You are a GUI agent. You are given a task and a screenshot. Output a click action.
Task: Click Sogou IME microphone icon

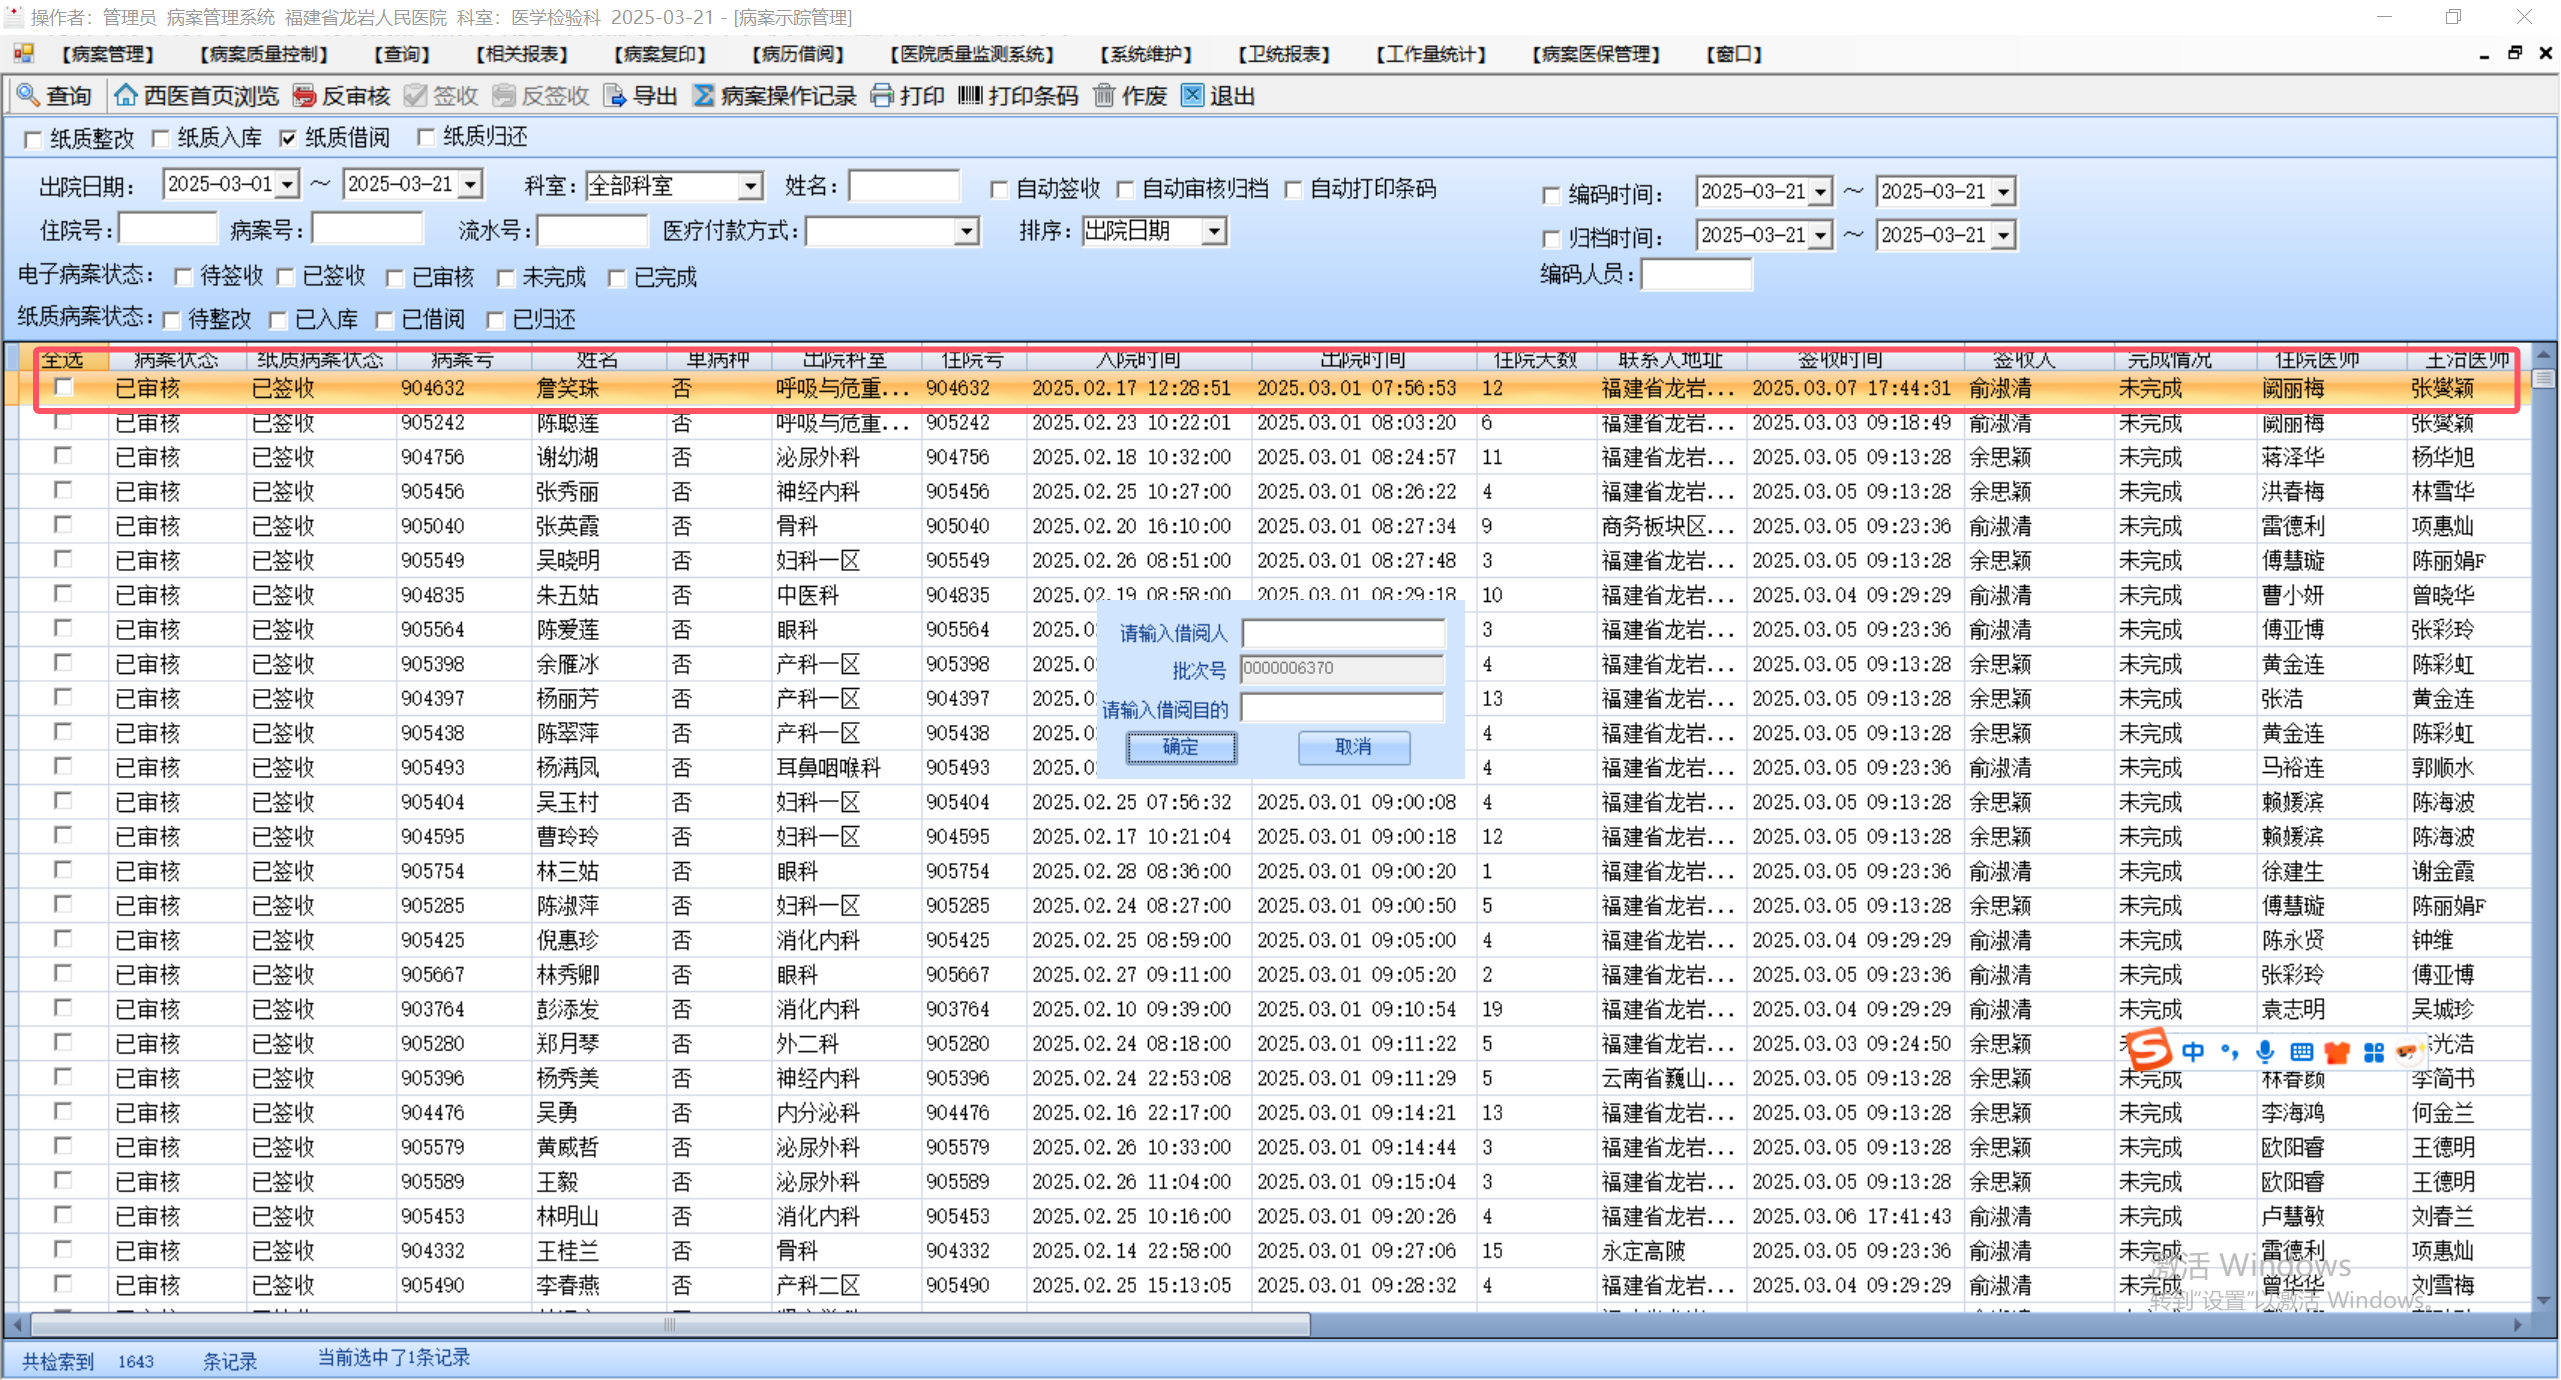(2265, 1052)
